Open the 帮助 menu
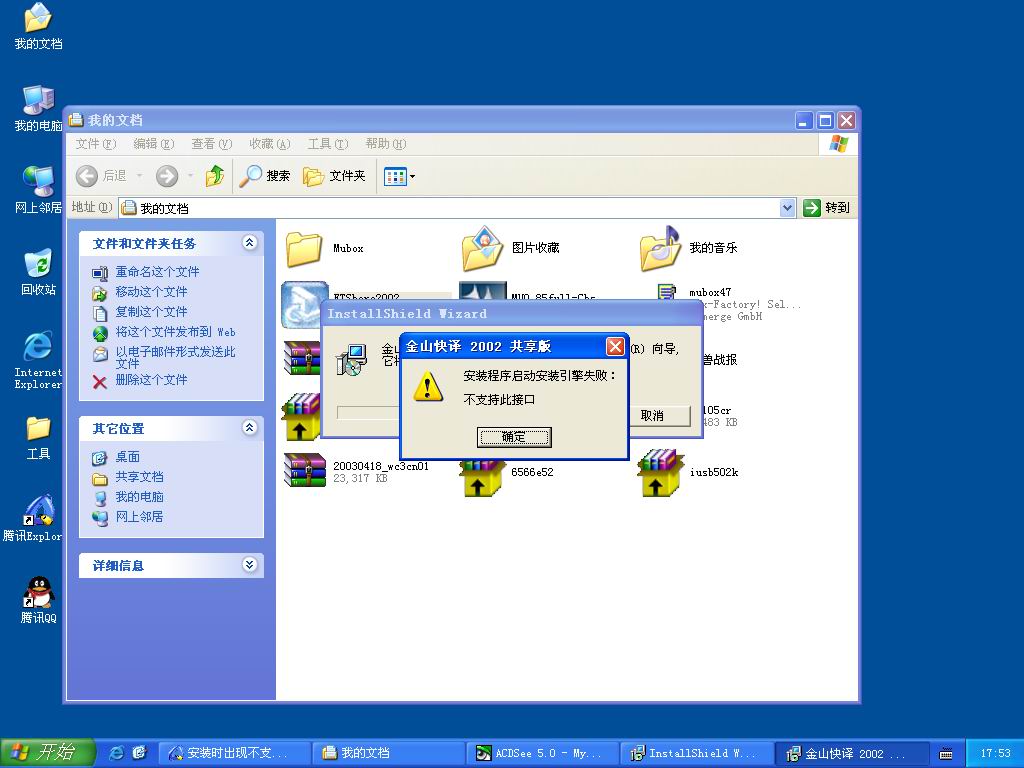 pyautogui.click(x=385, y=144)
